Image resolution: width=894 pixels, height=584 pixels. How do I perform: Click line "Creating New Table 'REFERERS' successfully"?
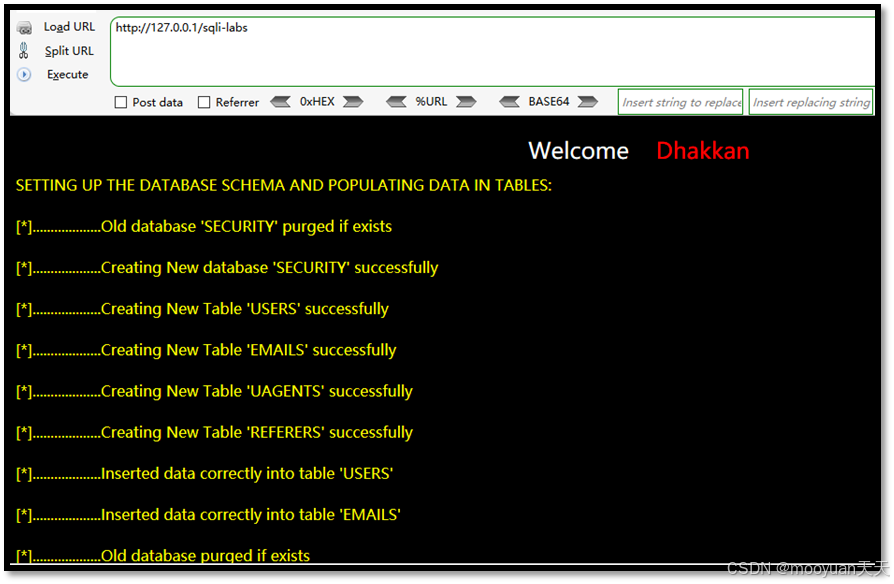point(214,432)
